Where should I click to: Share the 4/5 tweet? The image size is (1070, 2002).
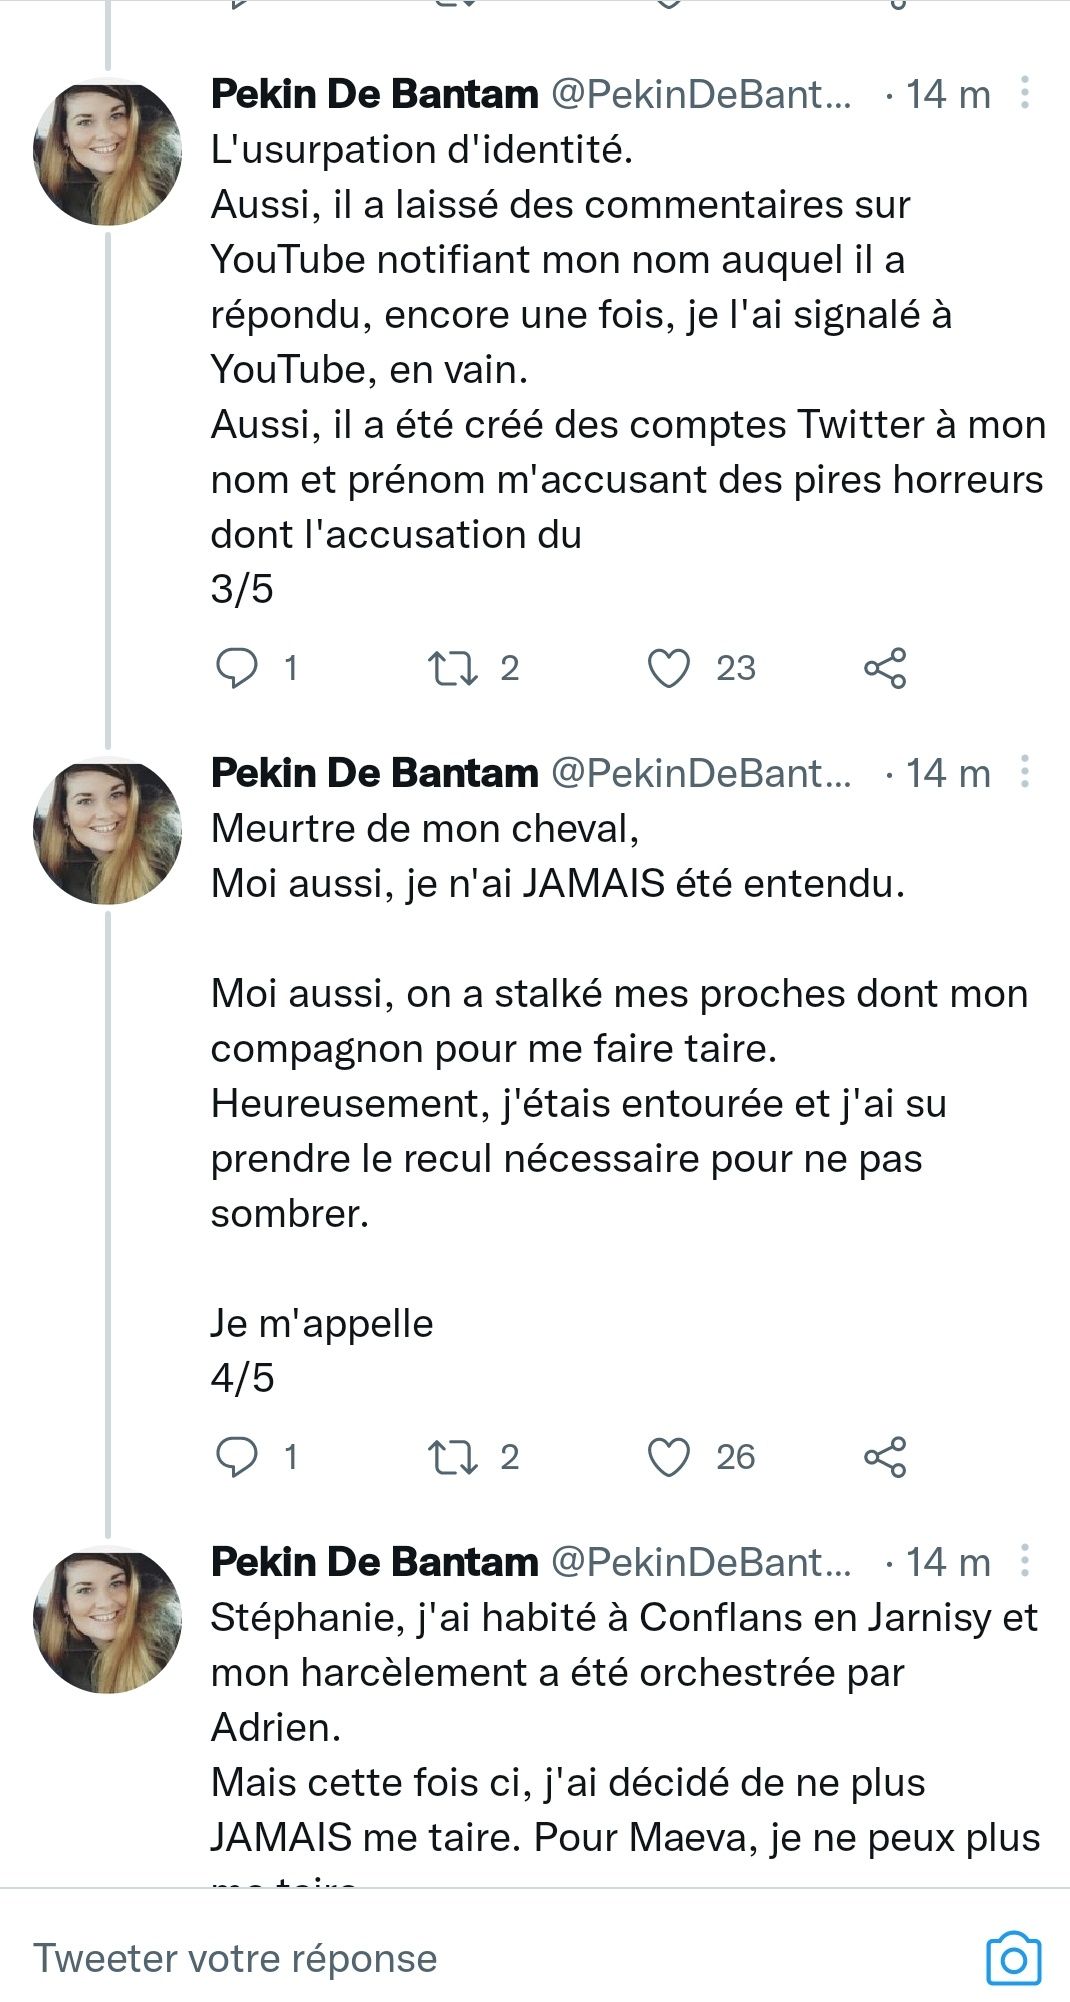click(x=885, y=1457)
